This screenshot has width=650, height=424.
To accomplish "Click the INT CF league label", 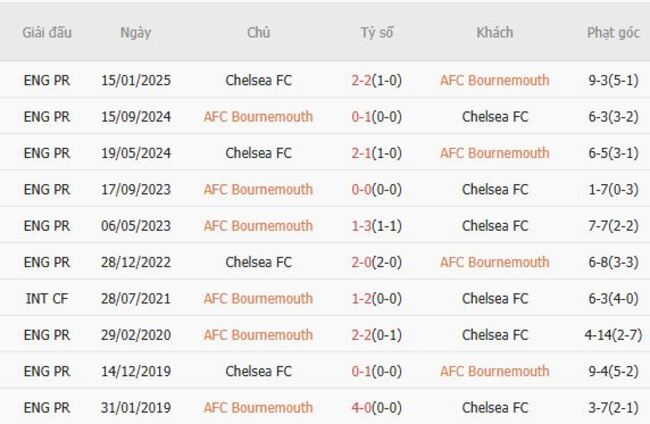I will [47, 298].
